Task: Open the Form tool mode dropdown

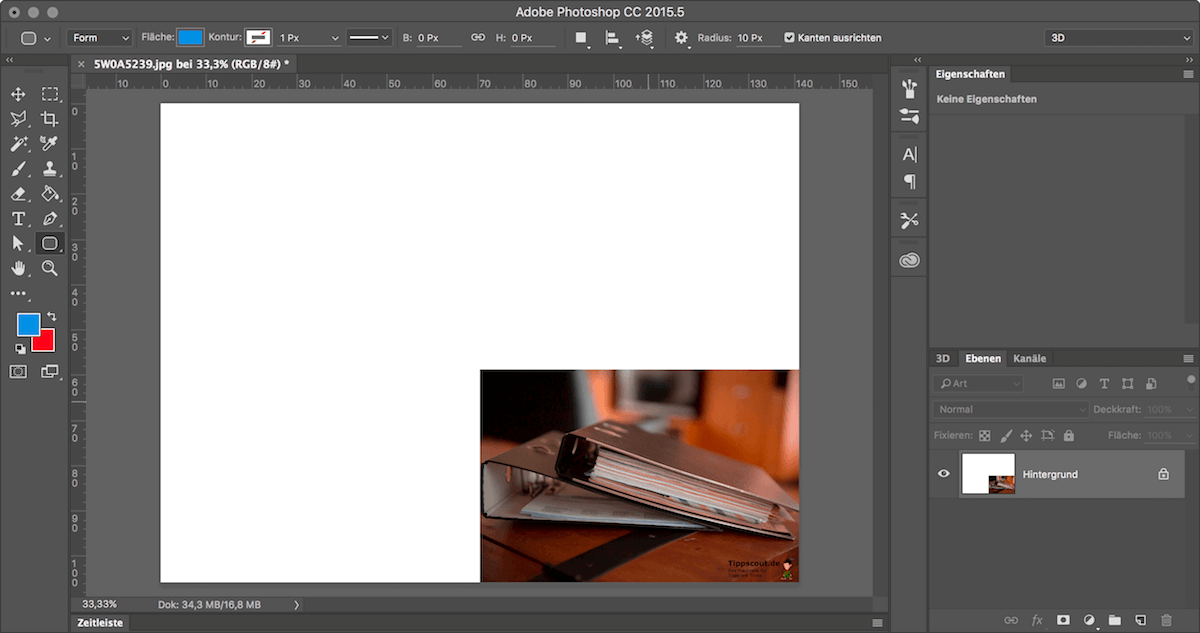Action: (x=100, y=38)
